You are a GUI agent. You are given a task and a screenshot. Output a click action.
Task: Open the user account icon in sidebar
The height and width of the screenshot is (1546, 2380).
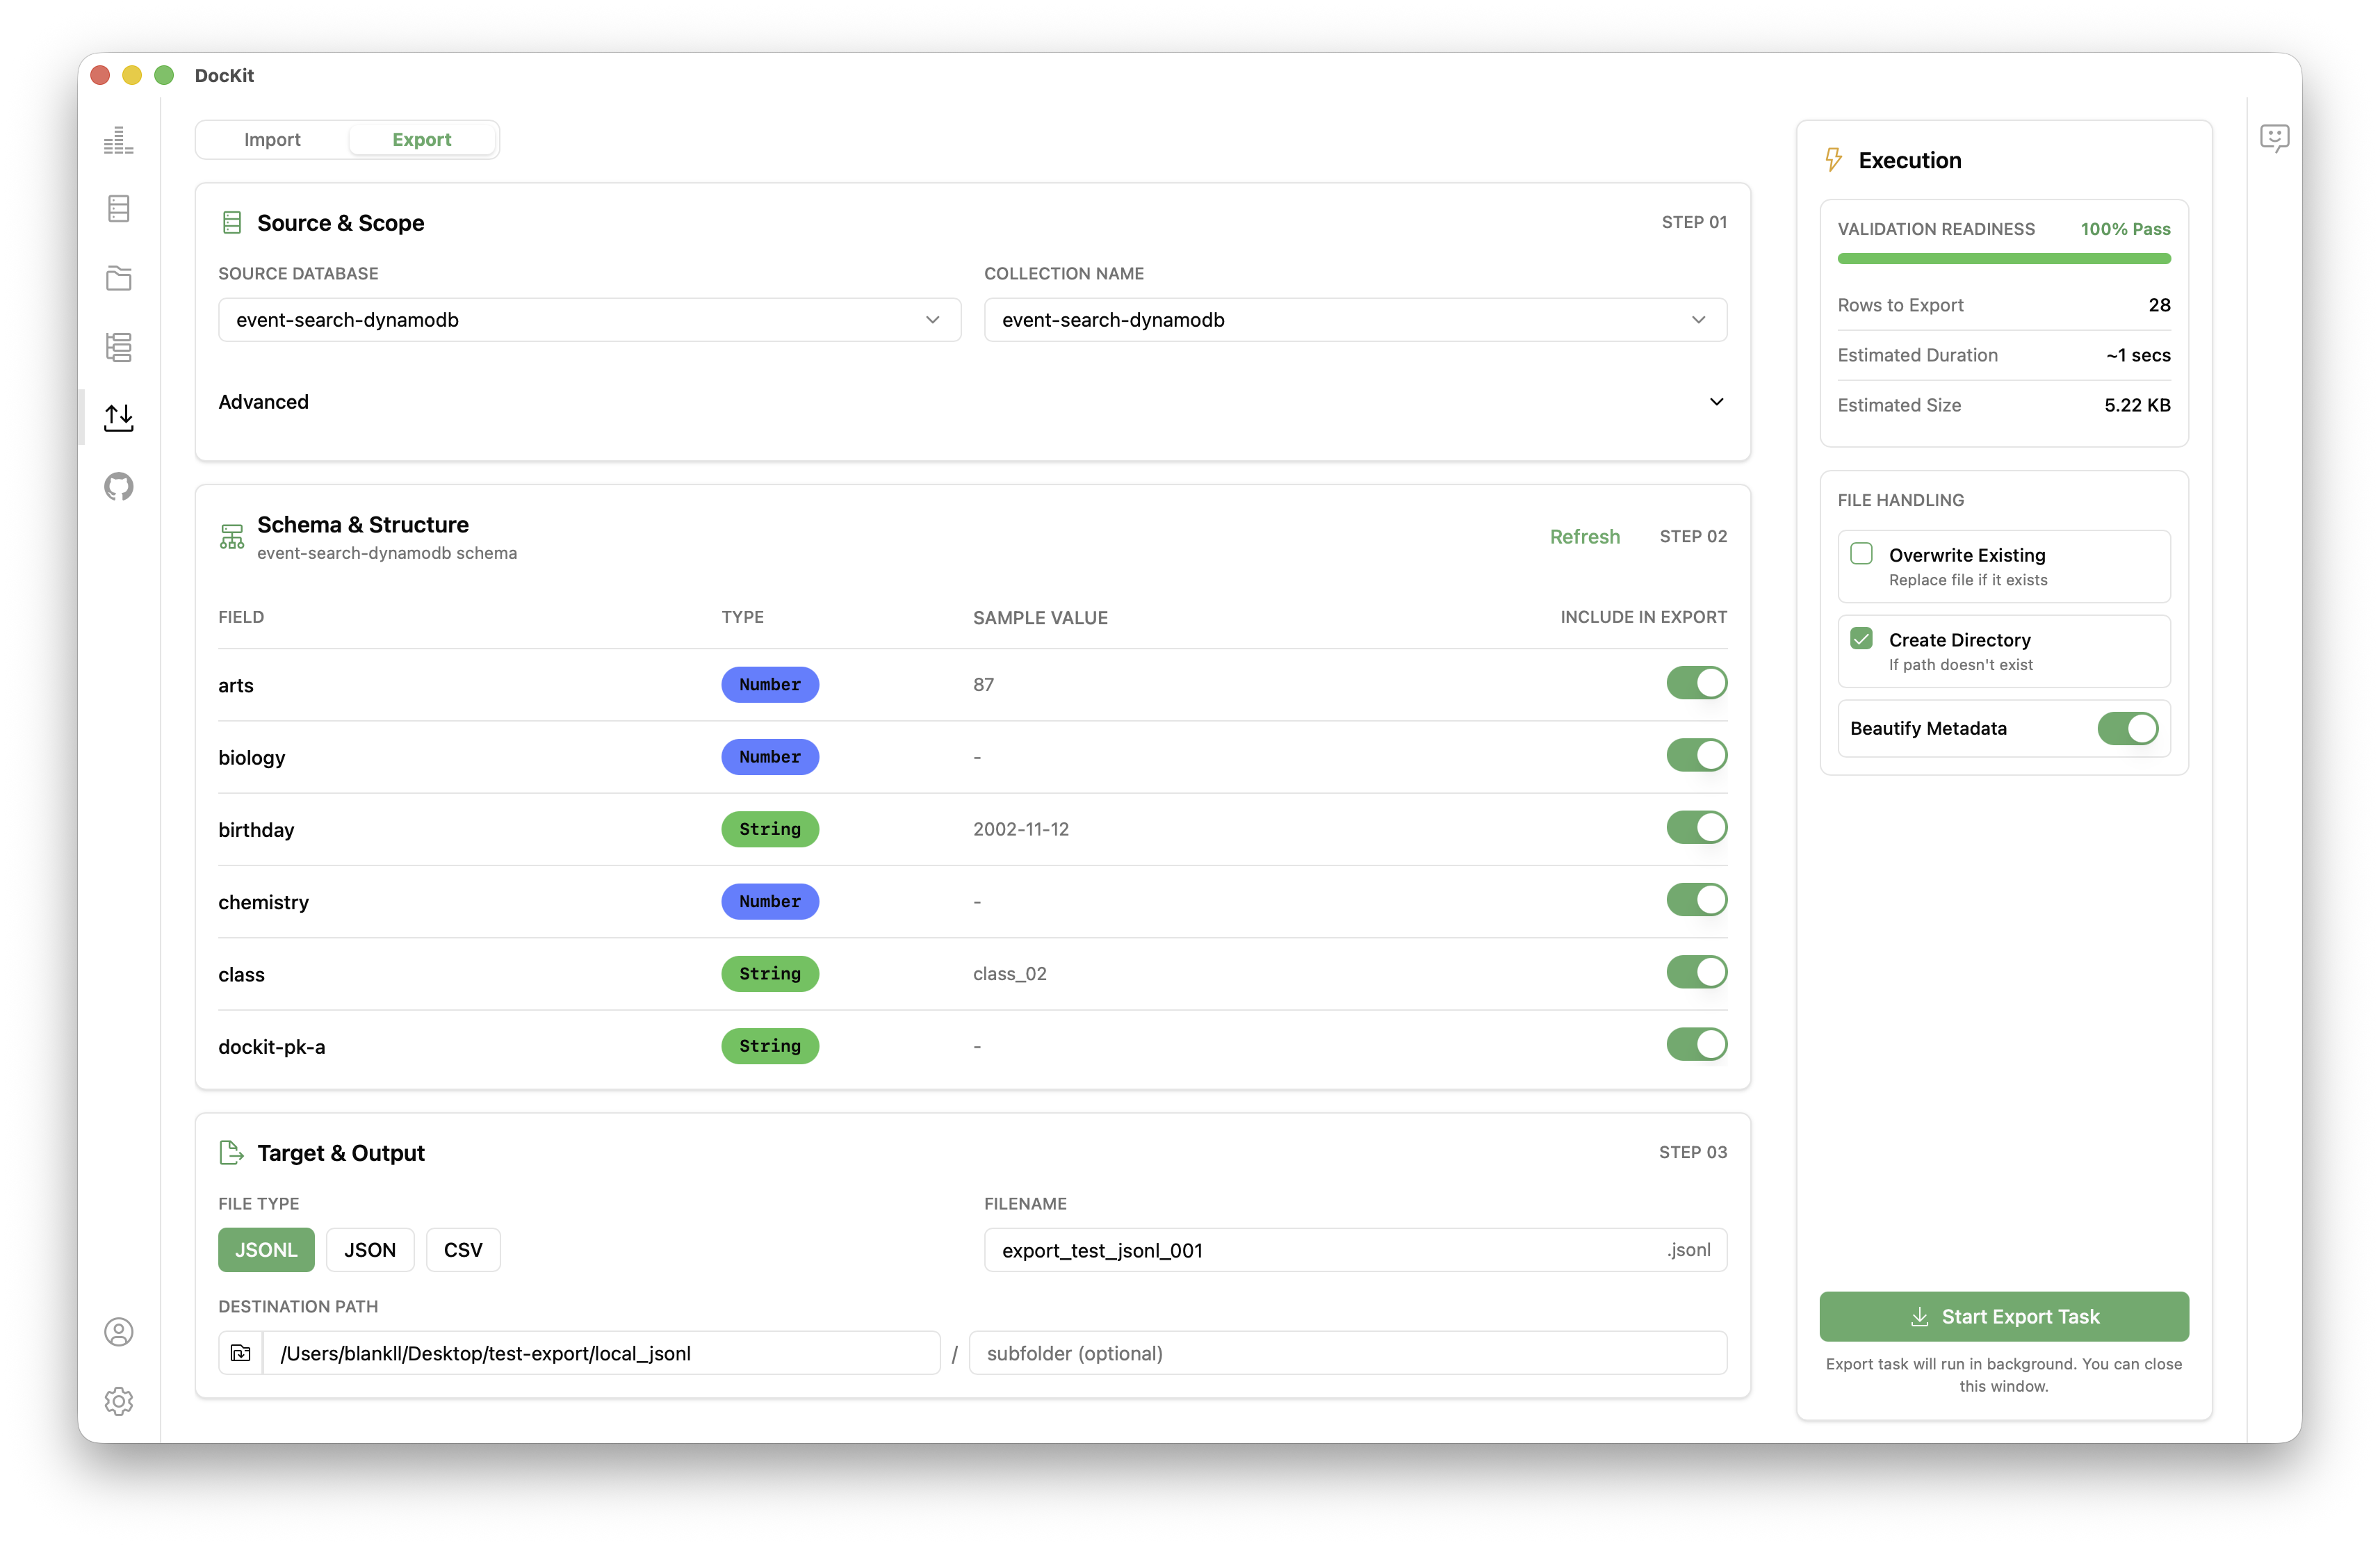[118, 1331]
